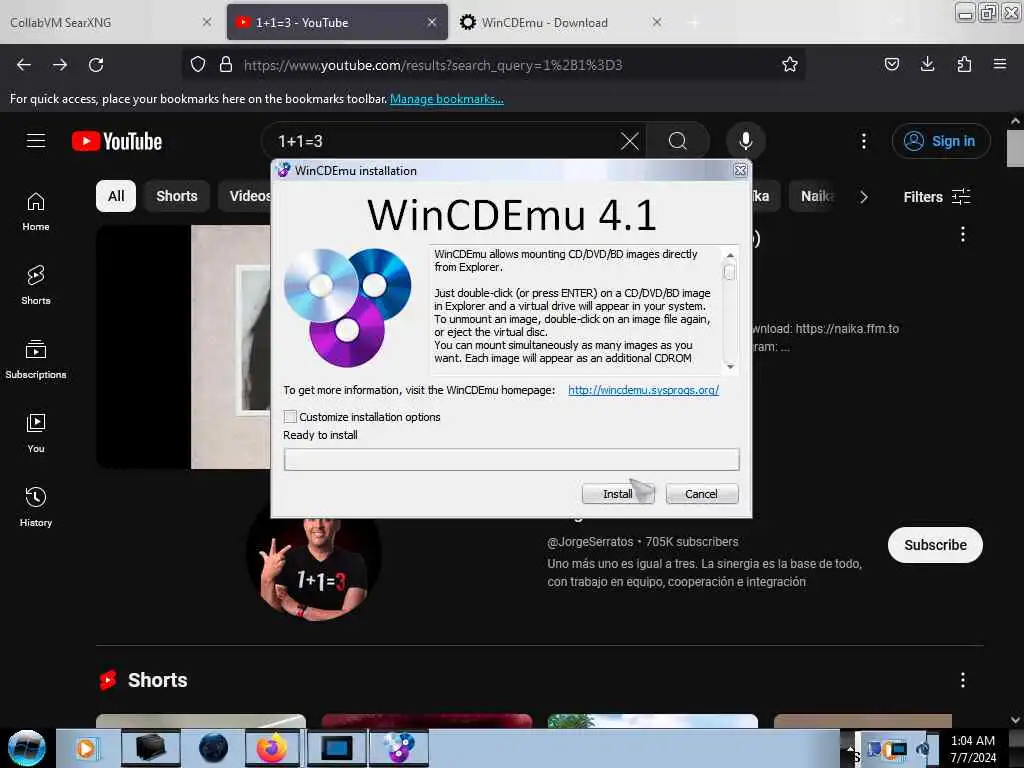The image size is (1024, 768).
Task: Open first video result thumbnail
Action: 184,346
